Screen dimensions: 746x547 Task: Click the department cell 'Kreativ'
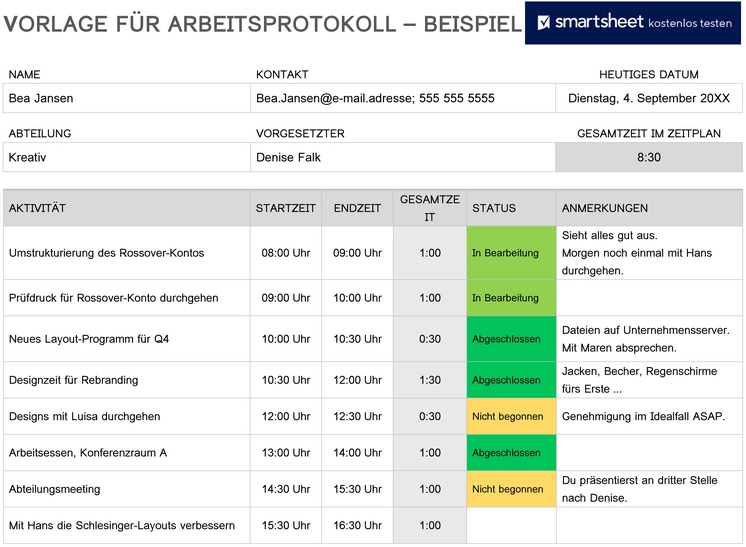pyautogui.click(x=127, y=157)
